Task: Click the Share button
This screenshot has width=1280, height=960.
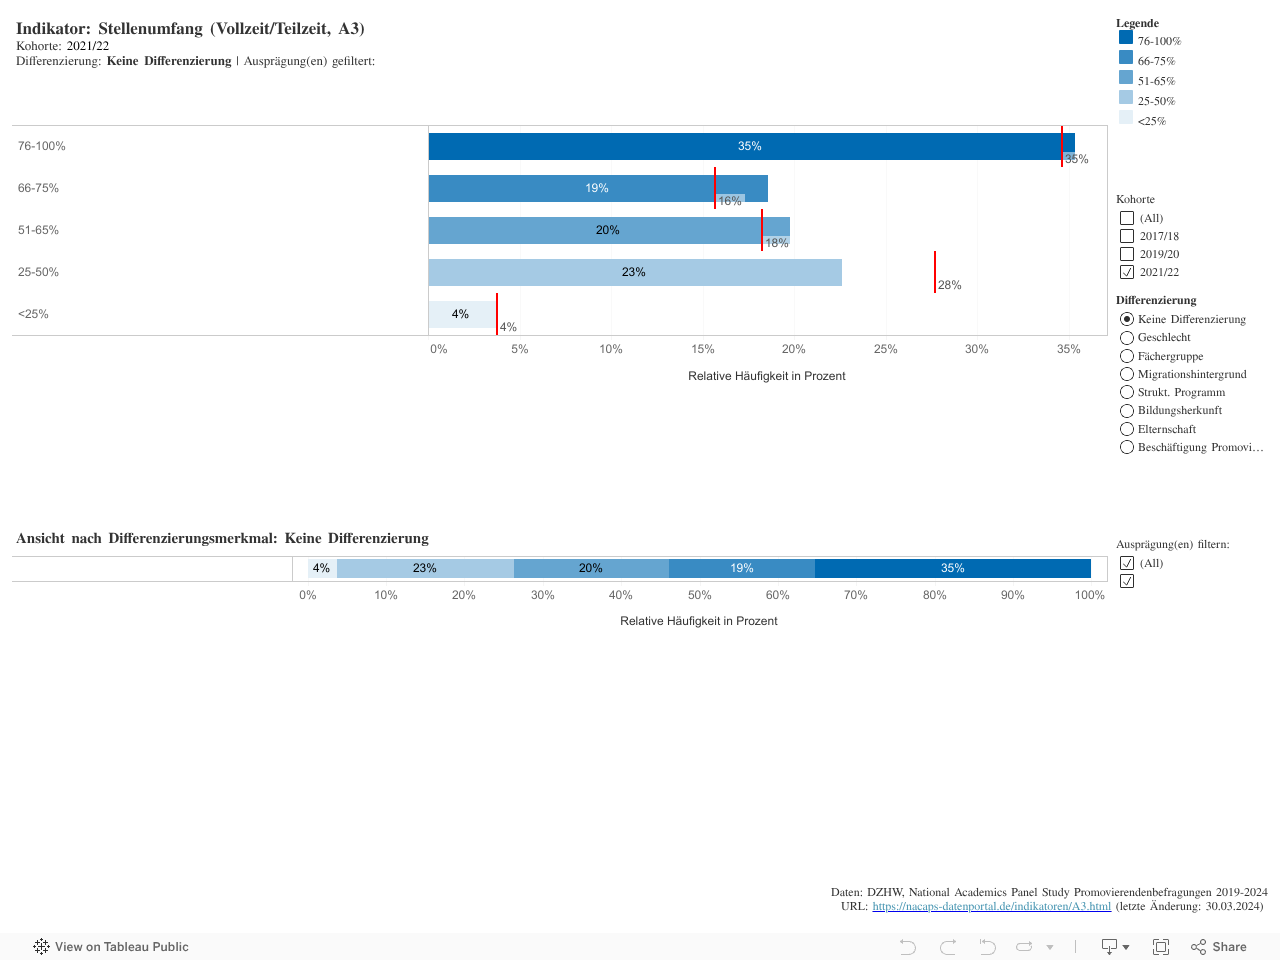Action: (x=1219, y=947)
